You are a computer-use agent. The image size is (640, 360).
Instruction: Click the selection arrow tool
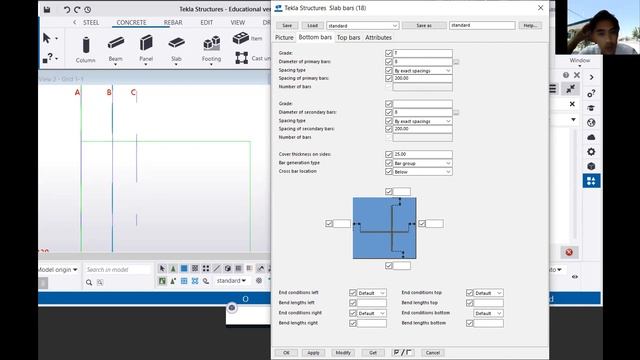pyautogui.click(x=47, y=38)
